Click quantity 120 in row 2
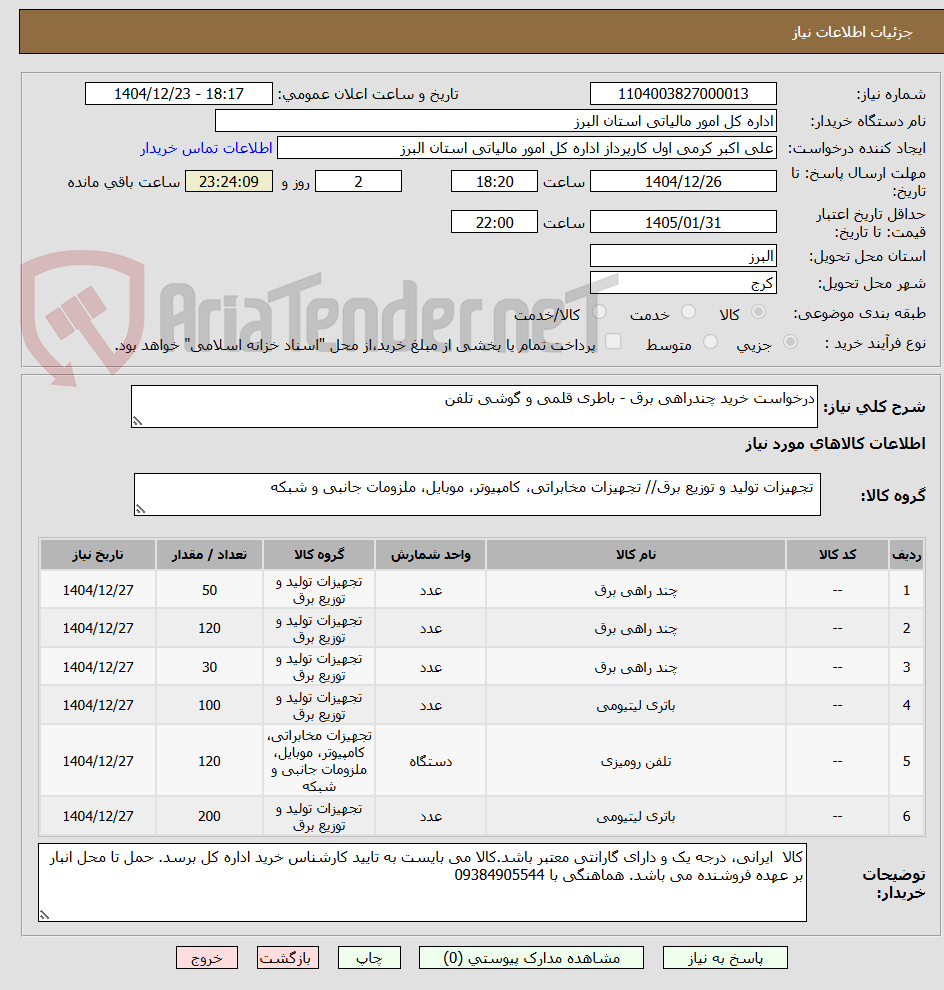Screen dimensions: 944x990 click(x=209, y=628)
